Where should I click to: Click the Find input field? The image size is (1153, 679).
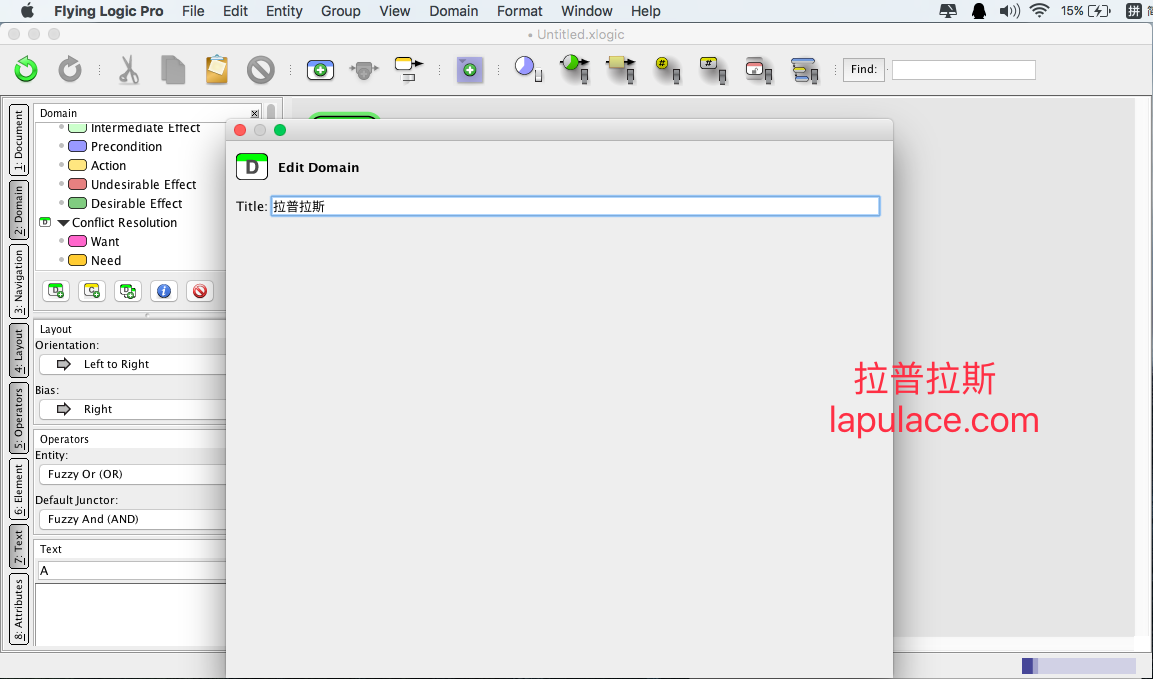coord(963,70)
